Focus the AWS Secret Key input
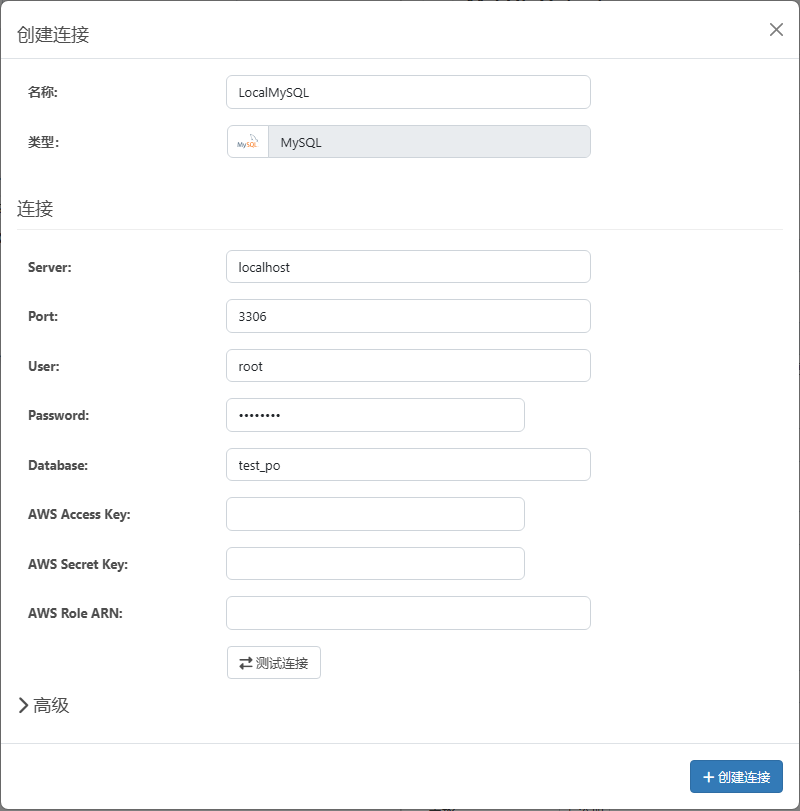800x811 pixels. click(375, 564)
